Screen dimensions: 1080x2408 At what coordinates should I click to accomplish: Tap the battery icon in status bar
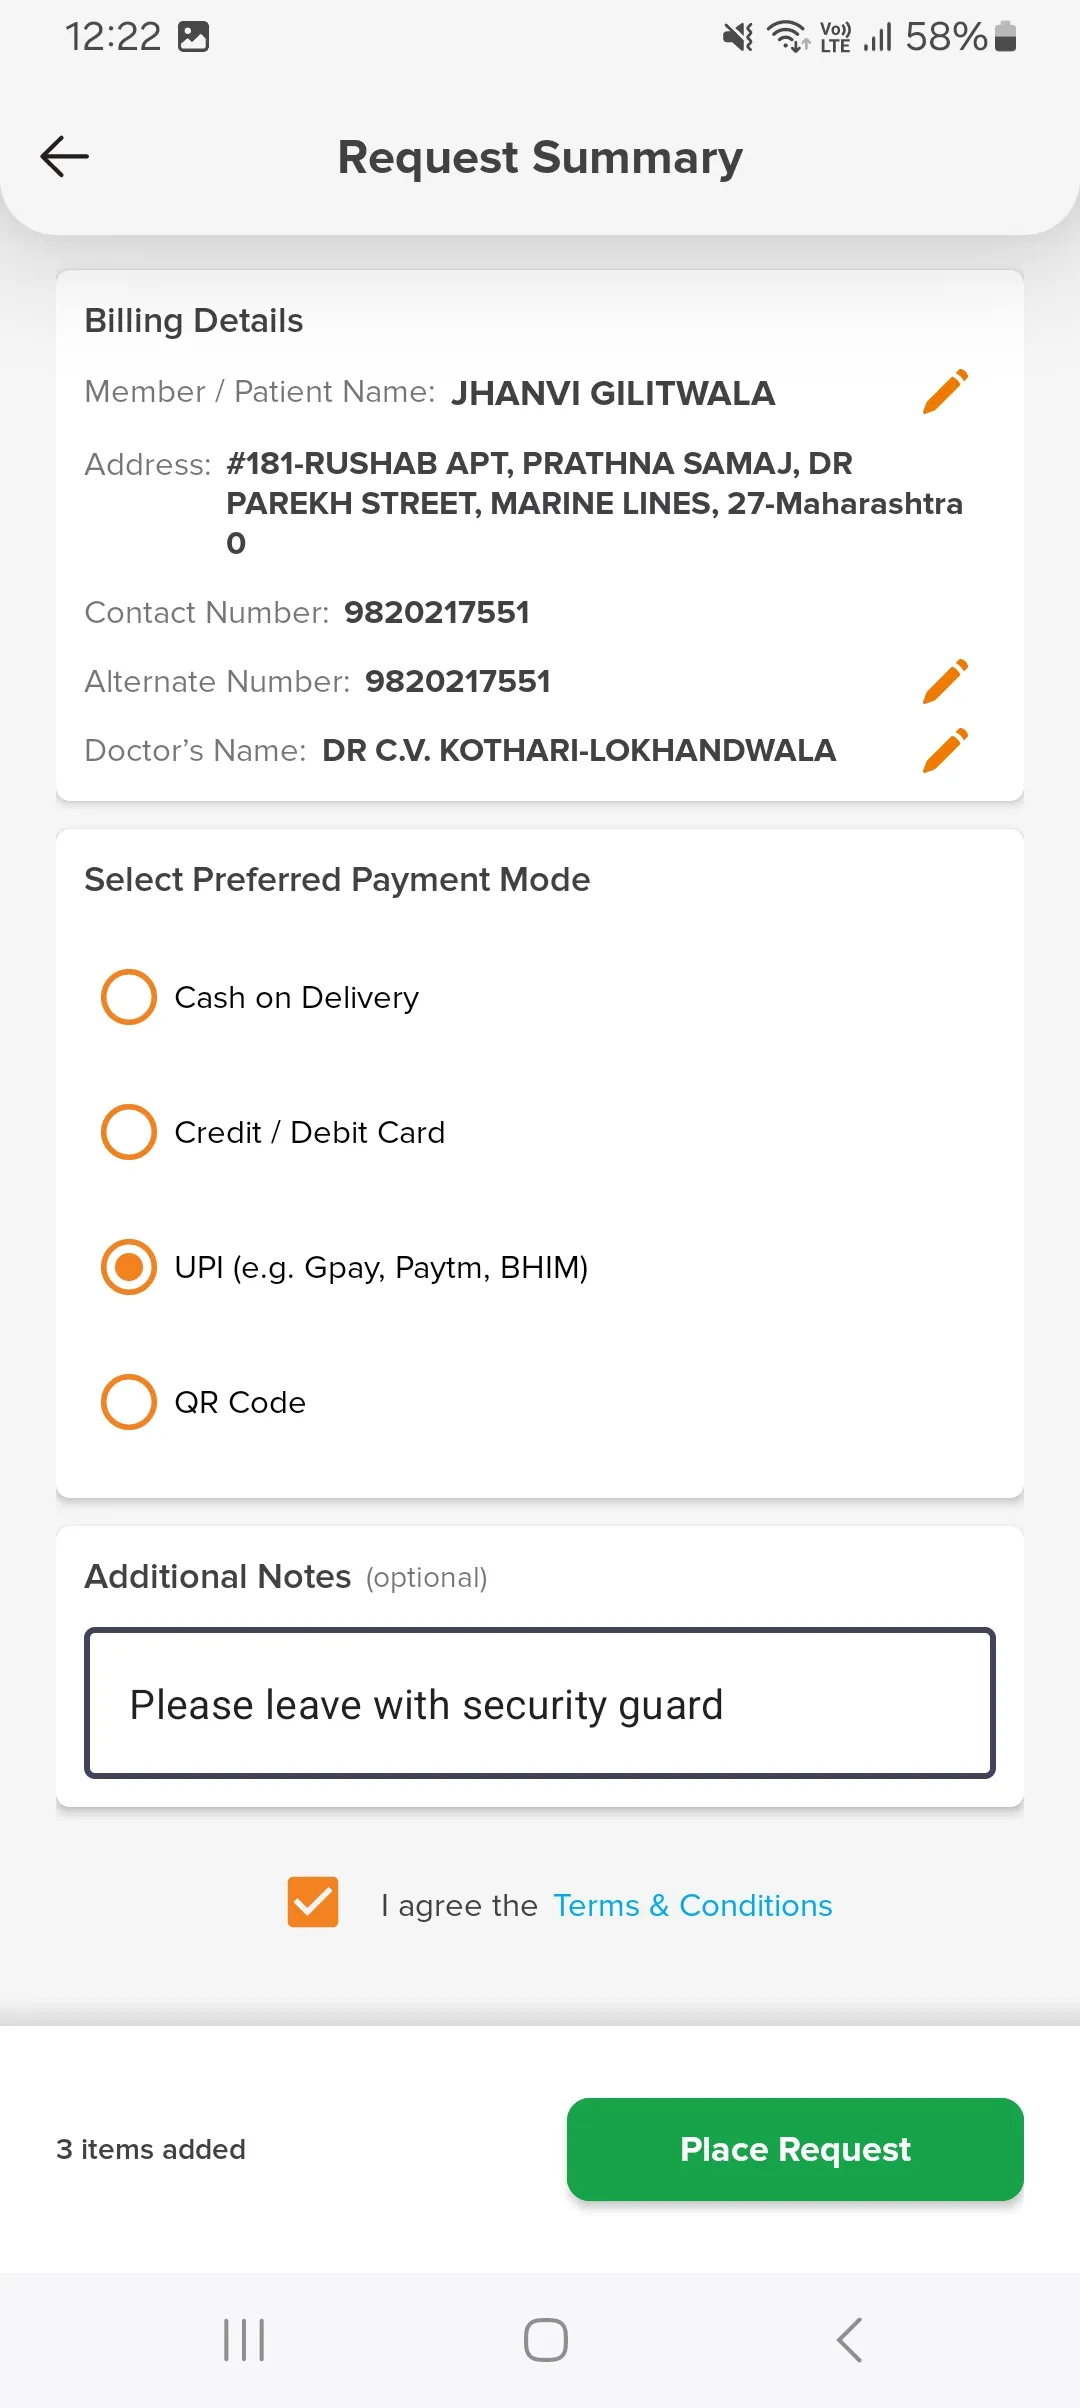1006,37
